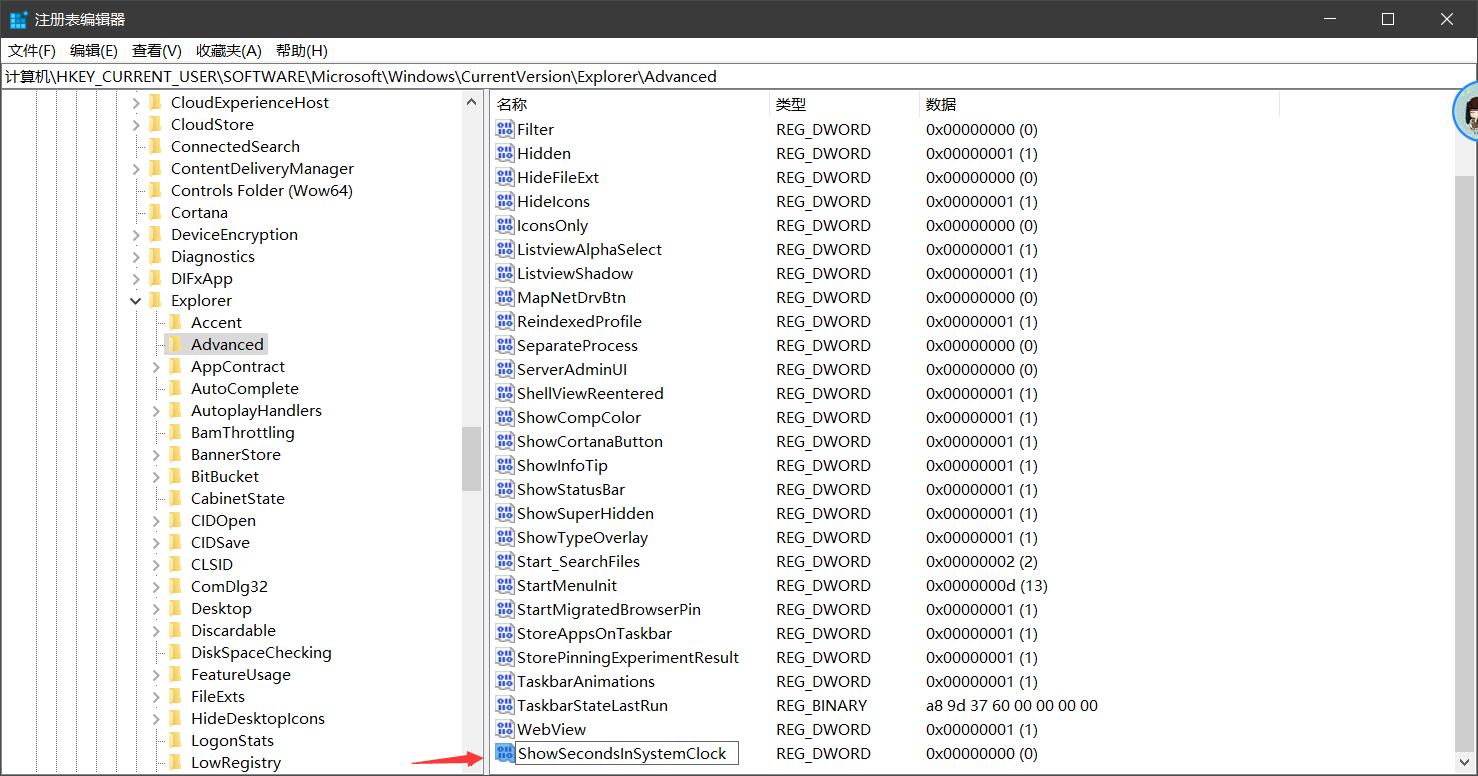Open the 文件(F) menu

coord(32,51)
